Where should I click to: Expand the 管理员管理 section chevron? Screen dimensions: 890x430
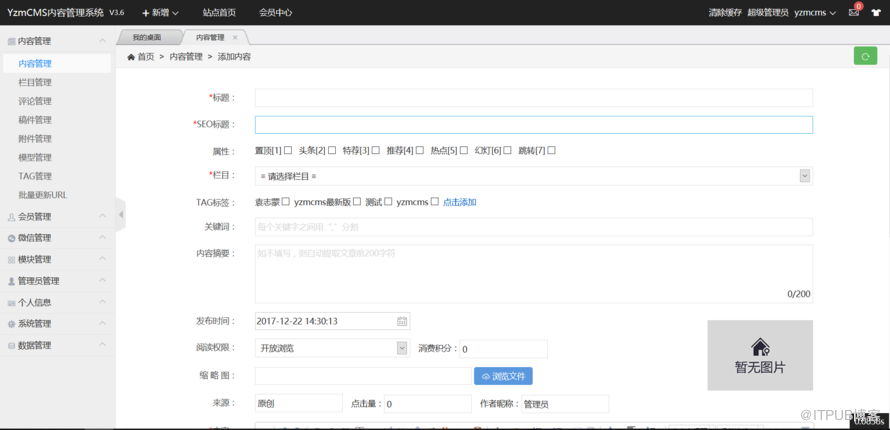(102, 281)
